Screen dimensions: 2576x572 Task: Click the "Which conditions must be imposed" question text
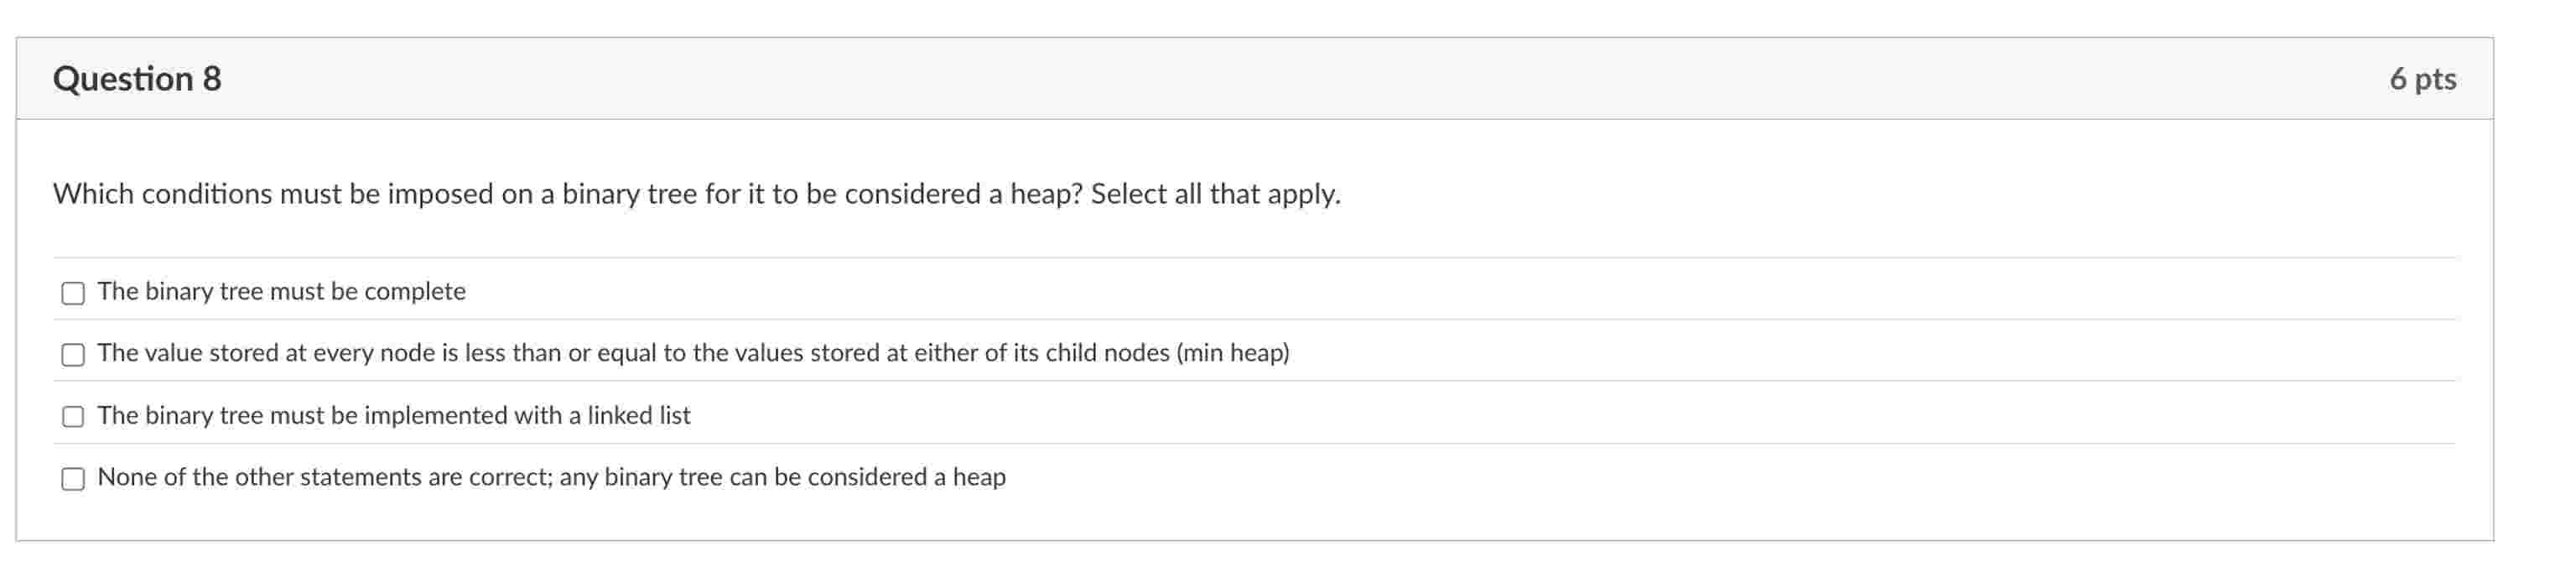coord(258,194)
